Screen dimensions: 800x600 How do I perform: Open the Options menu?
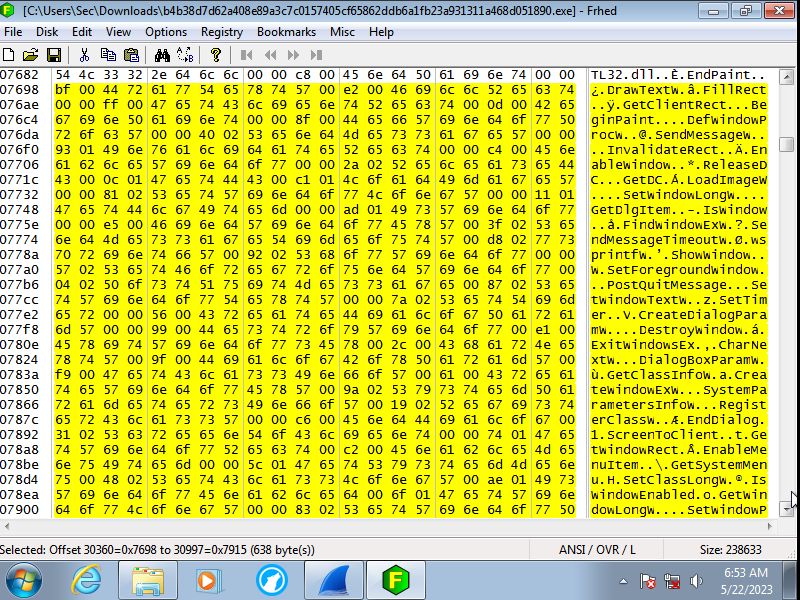(x=166, y=32)
